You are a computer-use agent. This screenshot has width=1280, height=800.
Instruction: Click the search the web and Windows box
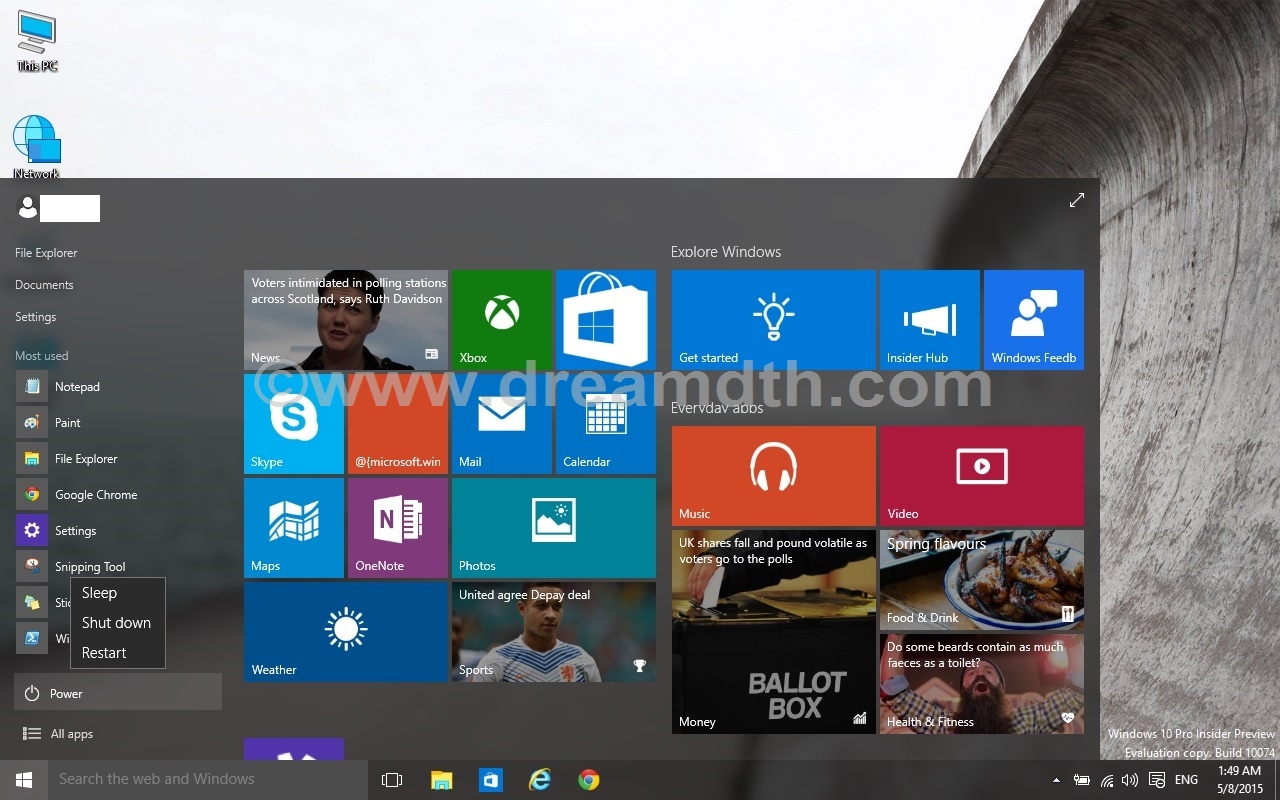pyautogui.click(x=208, y=779)
